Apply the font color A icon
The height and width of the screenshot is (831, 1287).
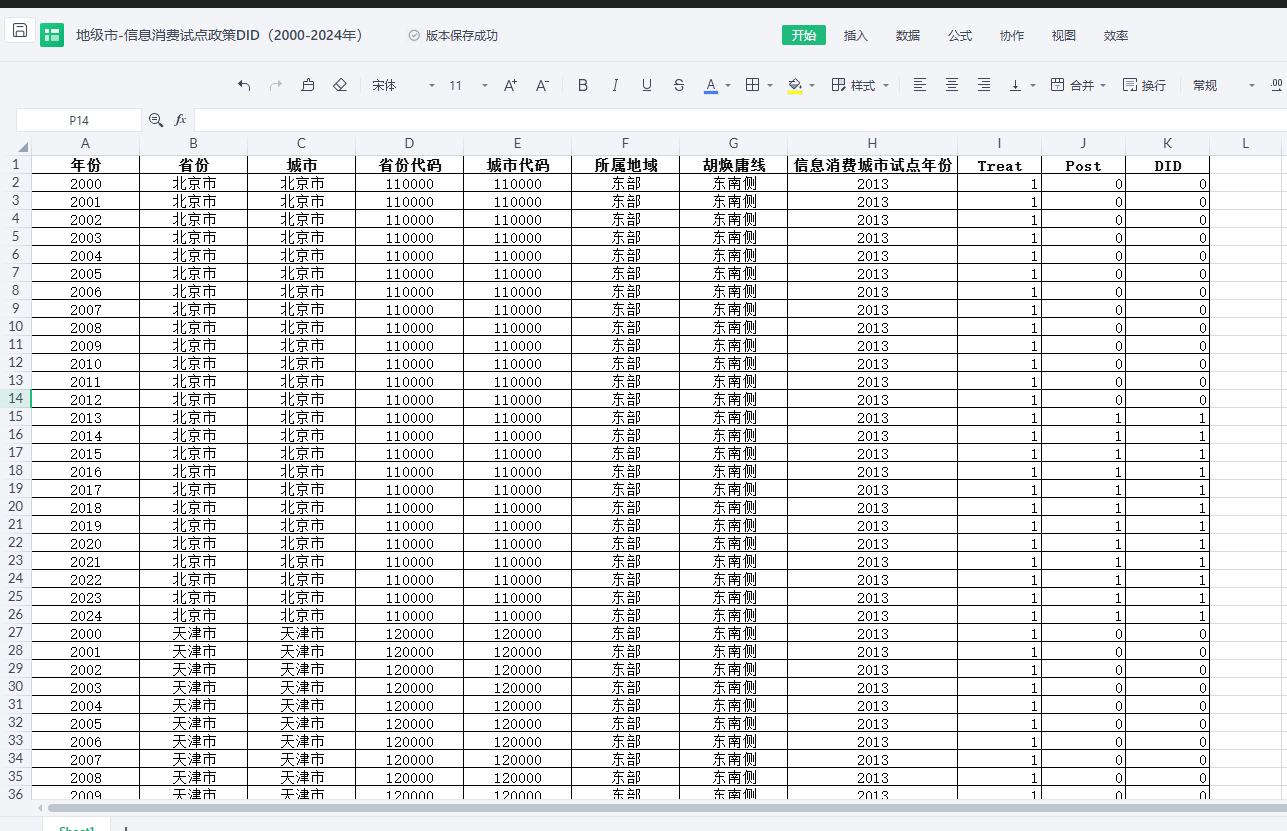(711, 86)
